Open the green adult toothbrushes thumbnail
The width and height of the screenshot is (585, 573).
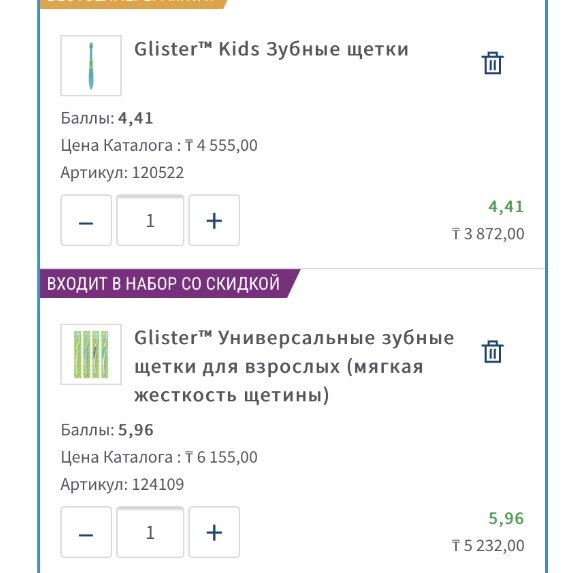(91, 354)
